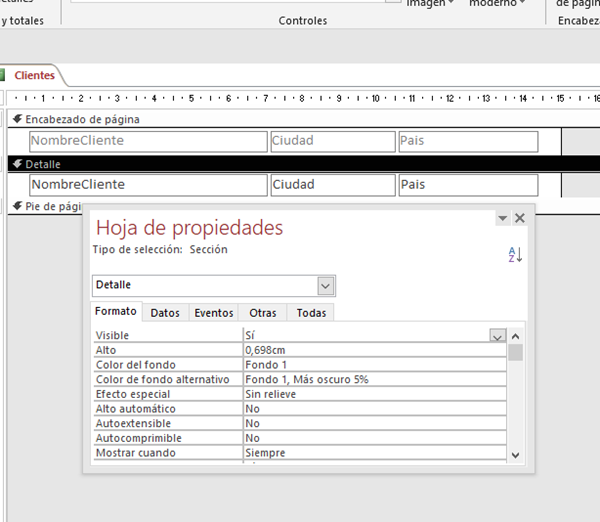Select Ciudad text box in Detalle section
The height and width of the screenshot is (522, 600).
332,185
